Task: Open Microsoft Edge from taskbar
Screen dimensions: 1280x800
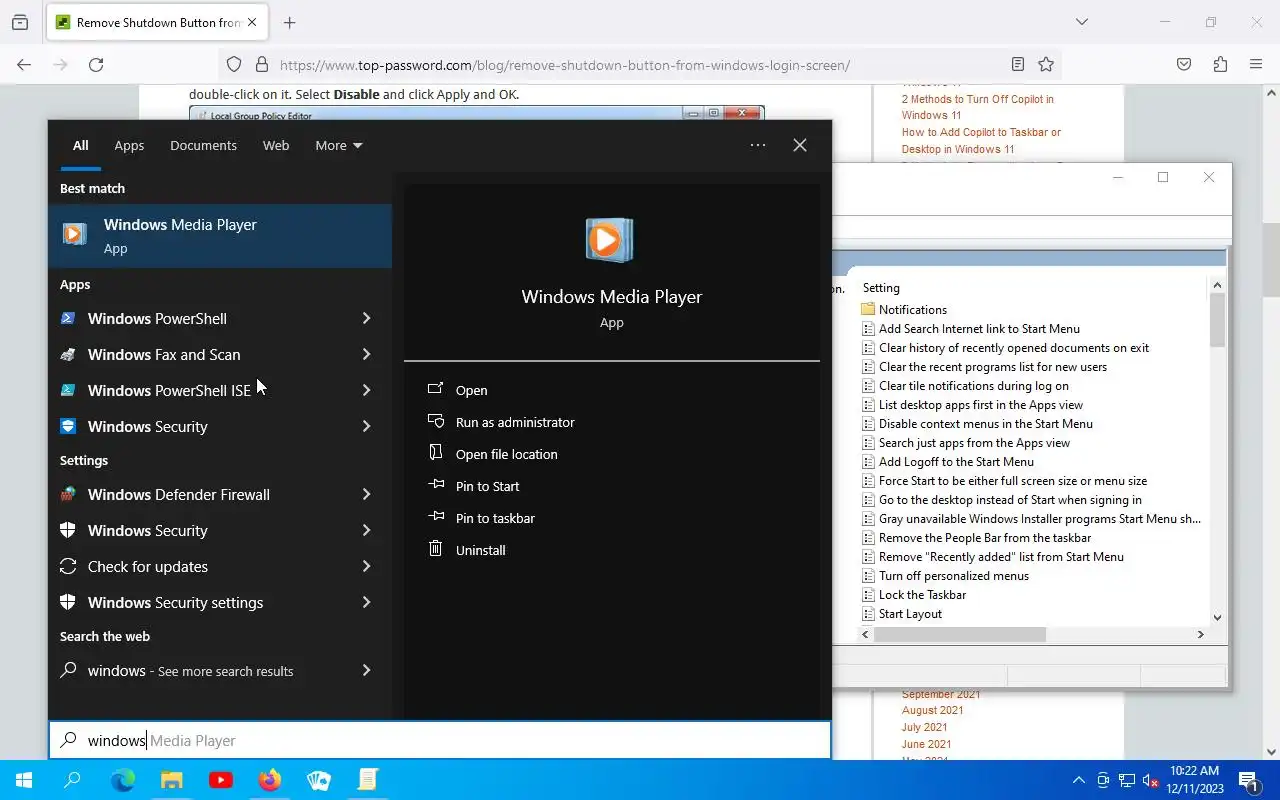Action: click(x=122, y=780)
